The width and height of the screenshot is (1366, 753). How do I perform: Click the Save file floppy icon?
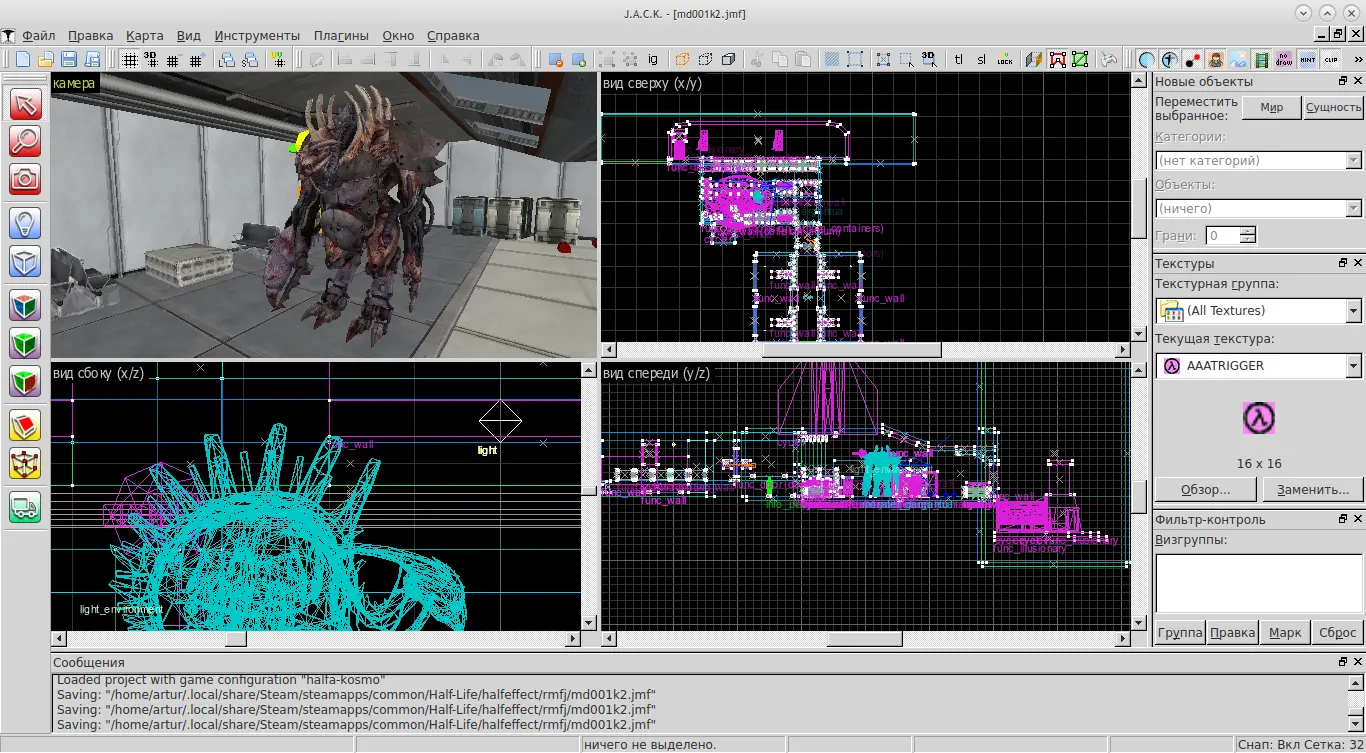[x=69, y=60]
